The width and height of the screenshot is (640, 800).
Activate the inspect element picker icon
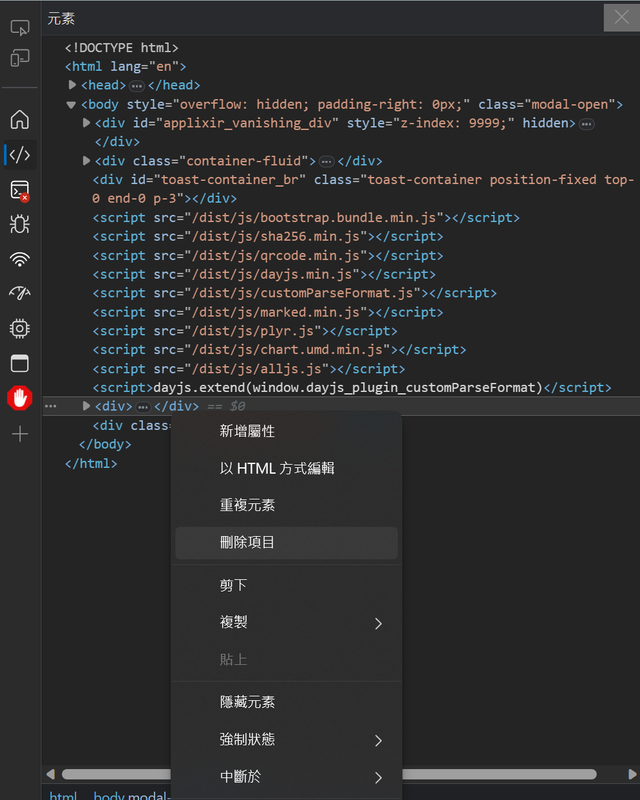coord(20,28)
